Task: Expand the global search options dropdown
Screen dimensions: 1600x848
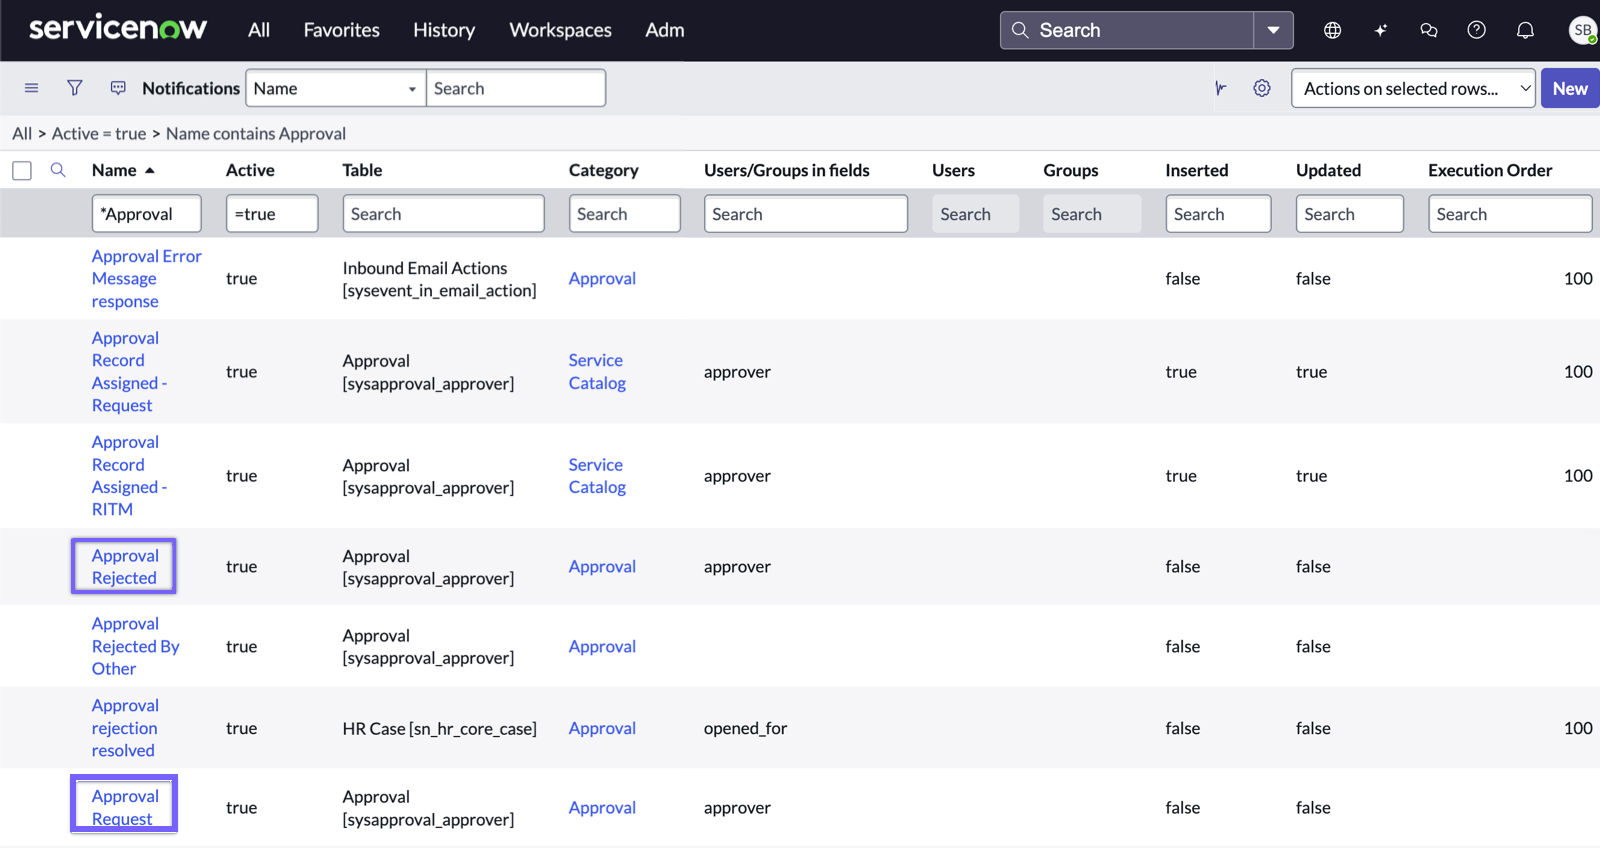Action: [x=1273, y=30]
